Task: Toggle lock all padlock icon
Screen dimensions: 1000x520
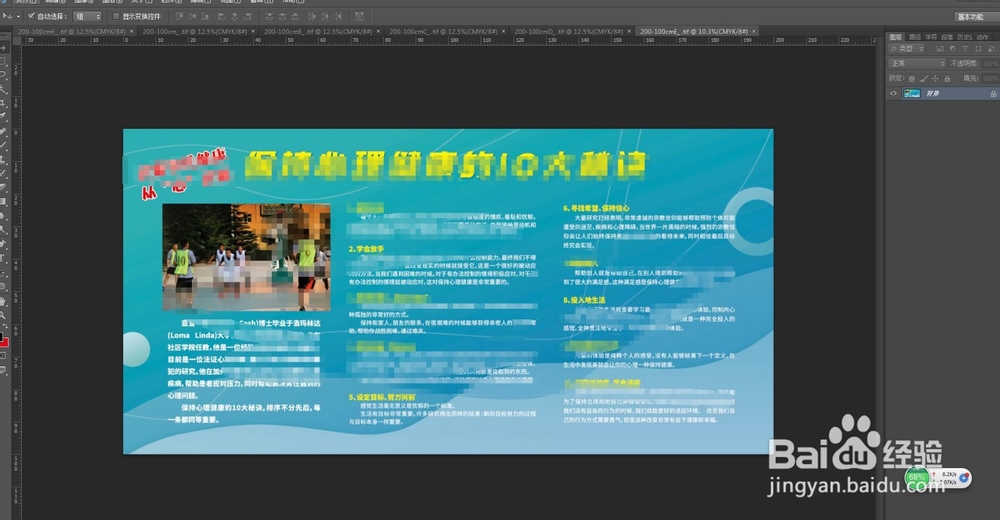Action: 947,78
